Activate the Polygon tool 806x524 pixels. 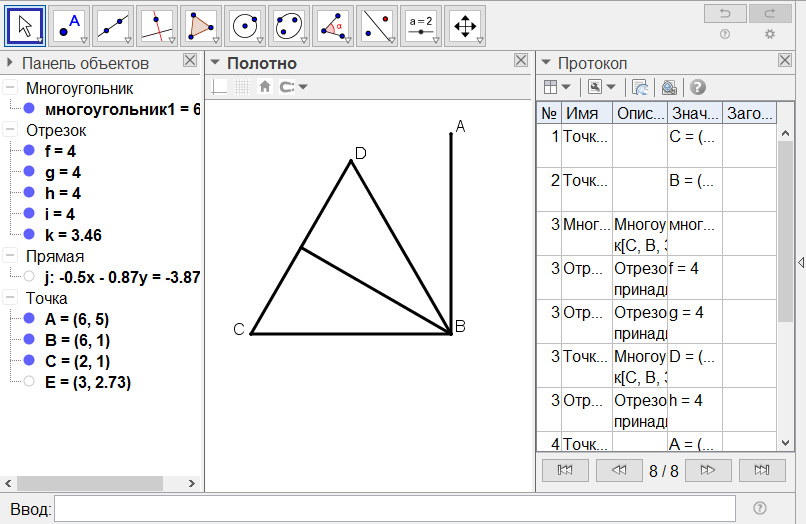201,26
